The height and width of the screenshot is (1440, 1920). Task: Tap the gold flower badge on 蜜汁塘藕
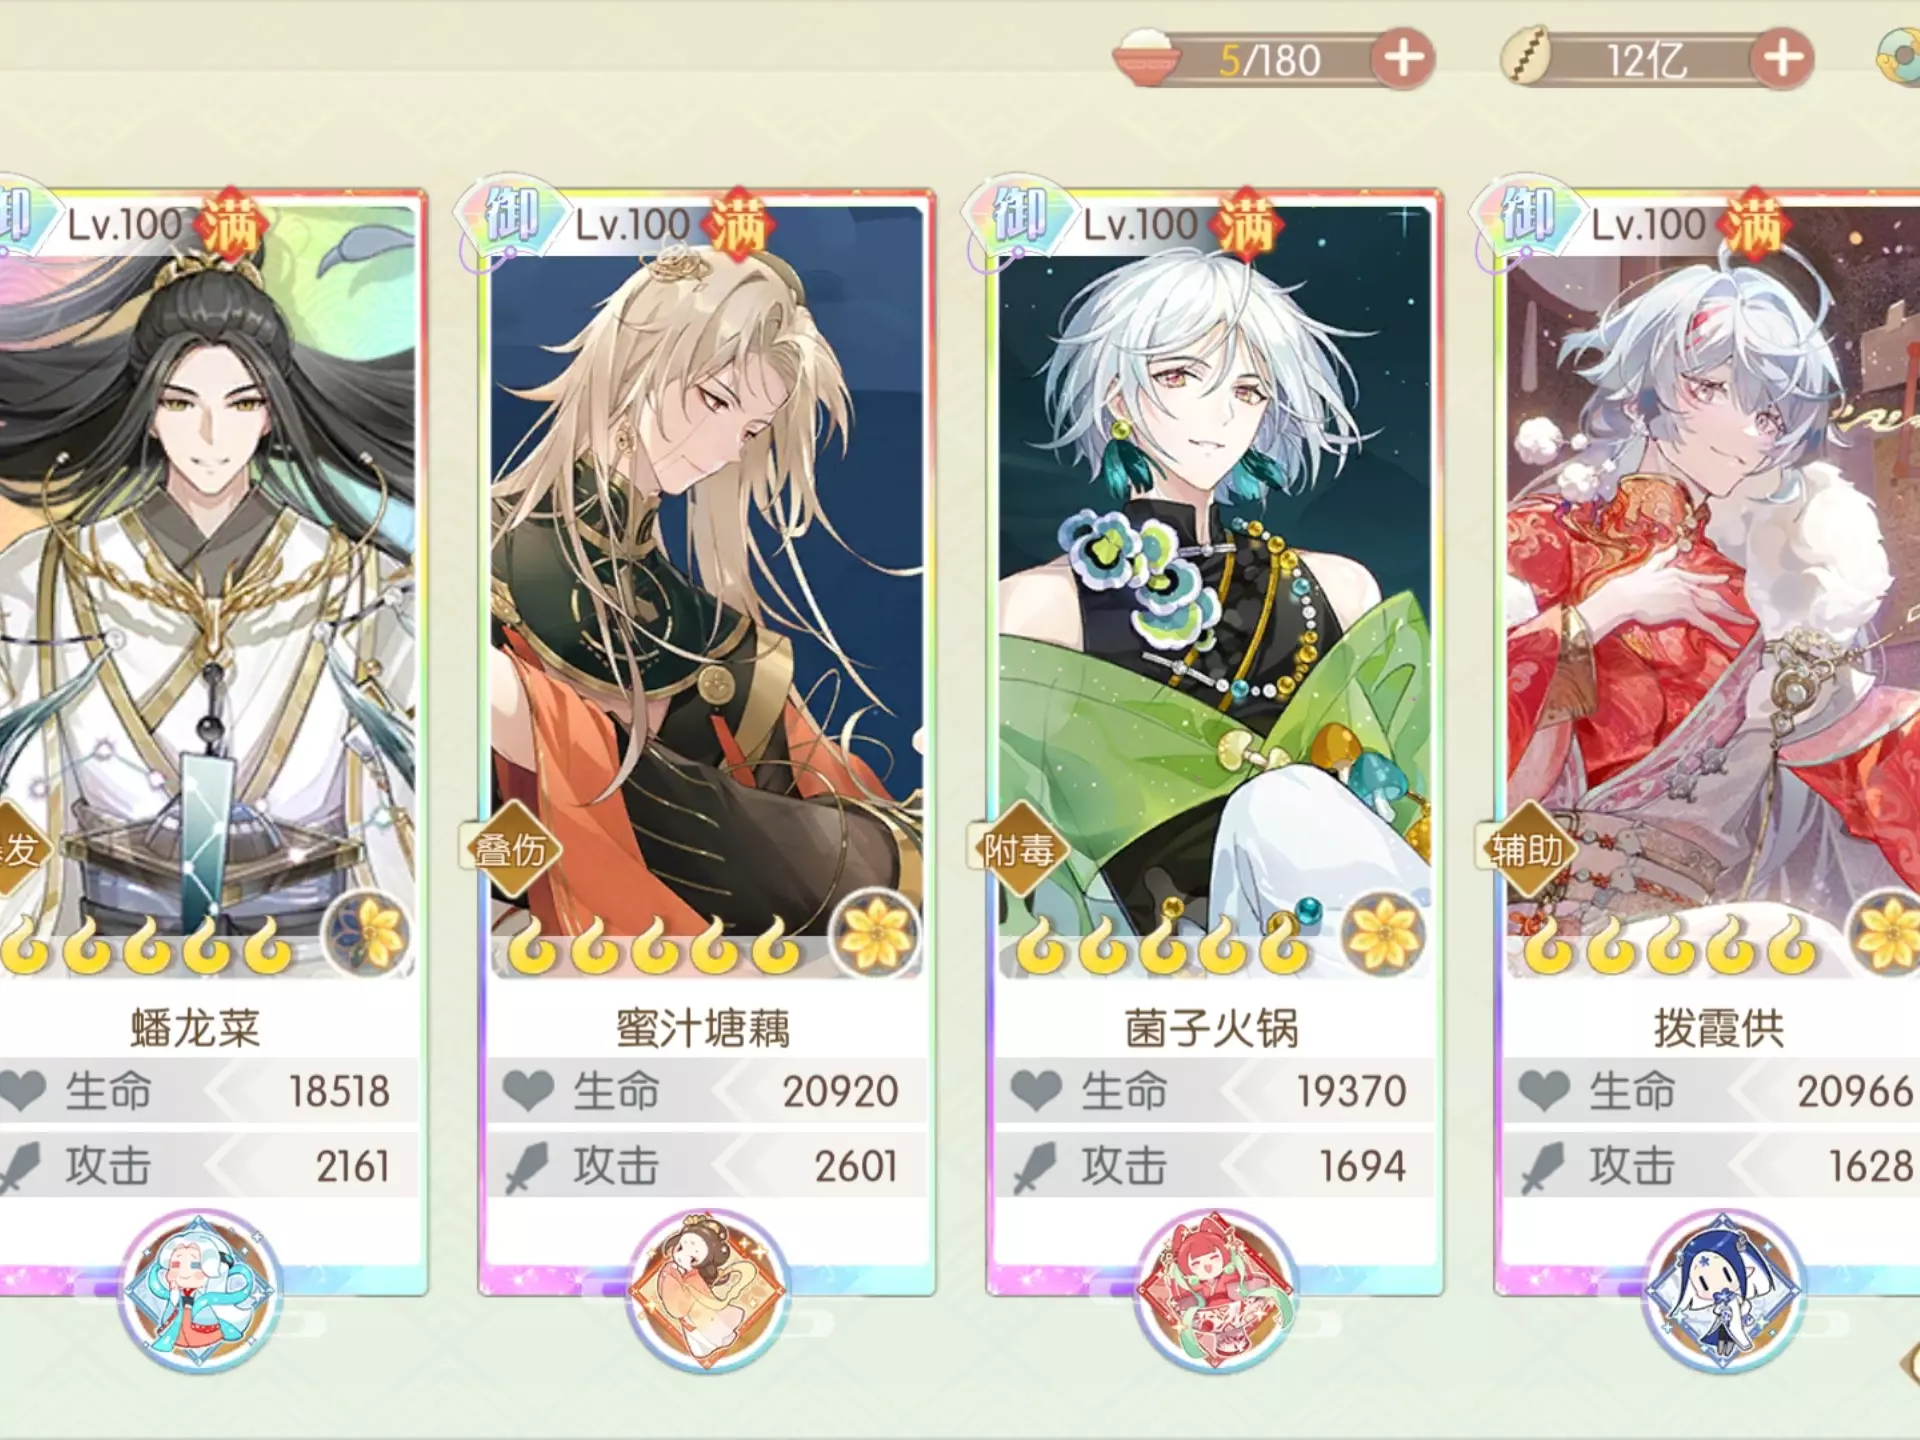point(876,935)
